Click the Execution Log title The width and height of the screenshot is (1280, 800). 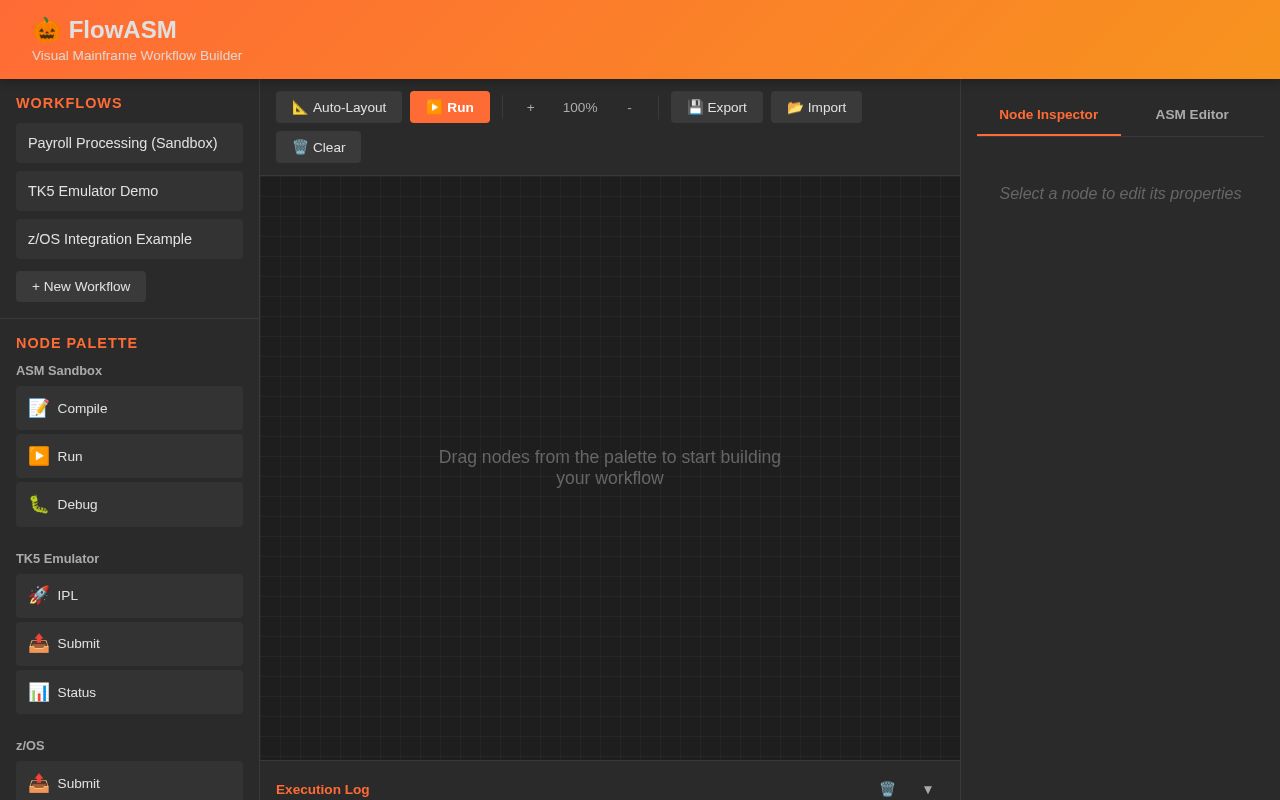click(323, 789)
